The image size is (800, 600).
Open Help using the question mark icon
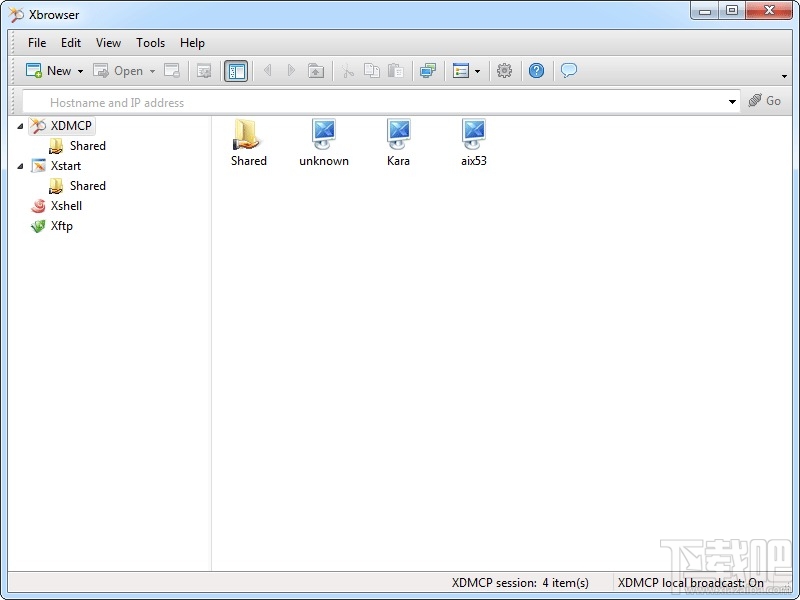click(537, 70)
